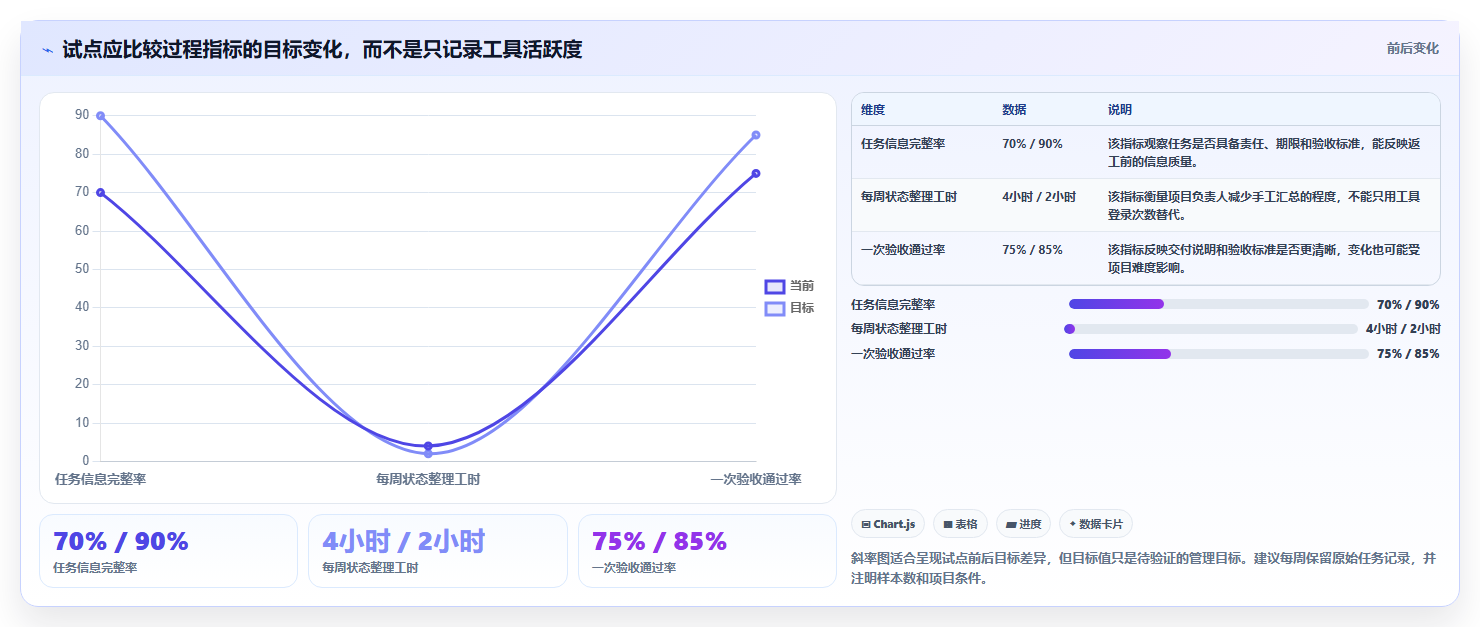This screenshot has height=627, width=1480.
Task: Click the 任务信息完整率 table cell
Action: (903, 144)
